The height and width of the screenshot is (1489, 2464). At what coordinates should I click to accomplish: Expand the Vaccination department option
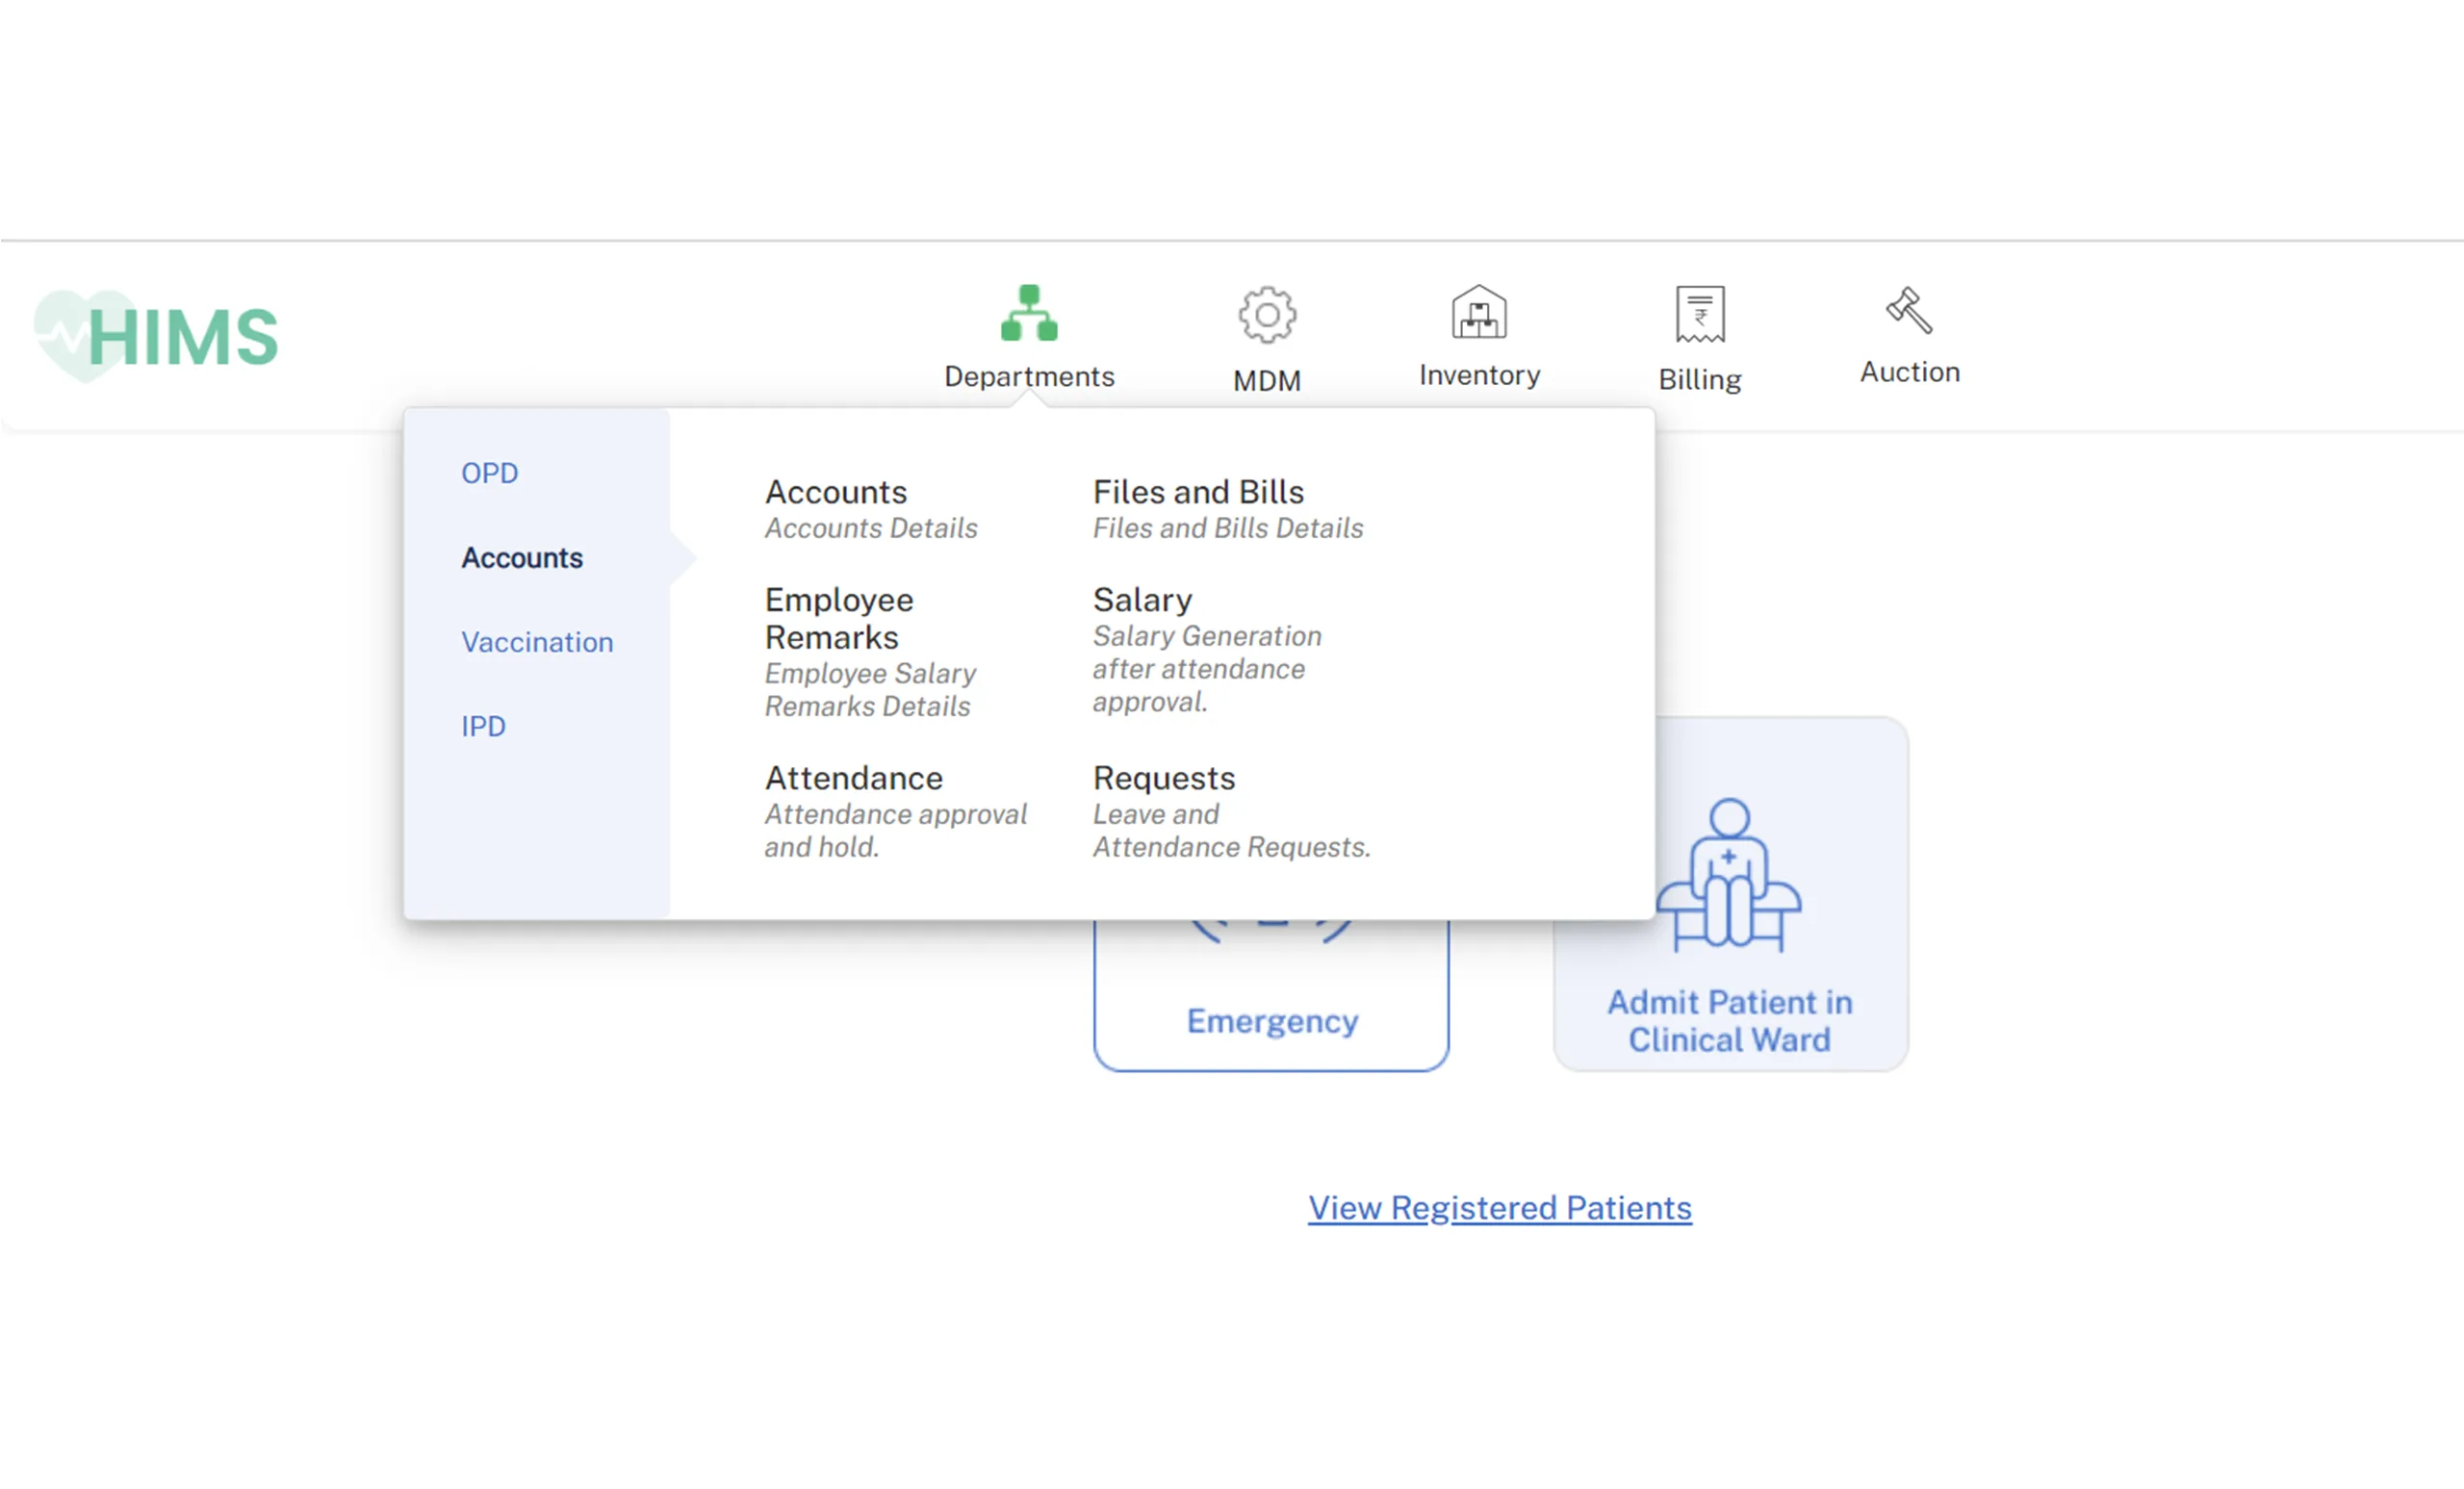click(535, 641)
